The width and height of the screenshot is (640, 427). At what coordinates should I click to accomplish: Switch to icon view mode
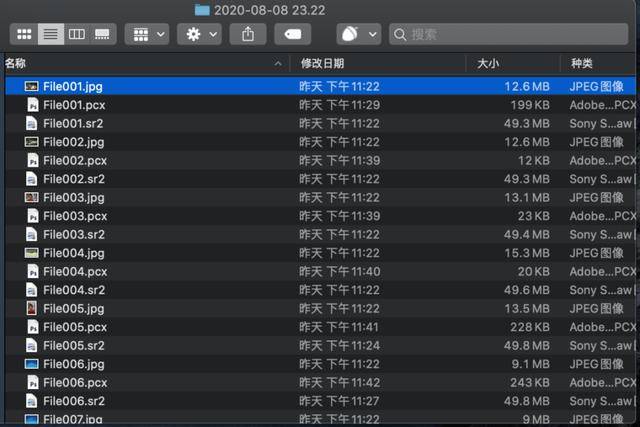point(23,34)
